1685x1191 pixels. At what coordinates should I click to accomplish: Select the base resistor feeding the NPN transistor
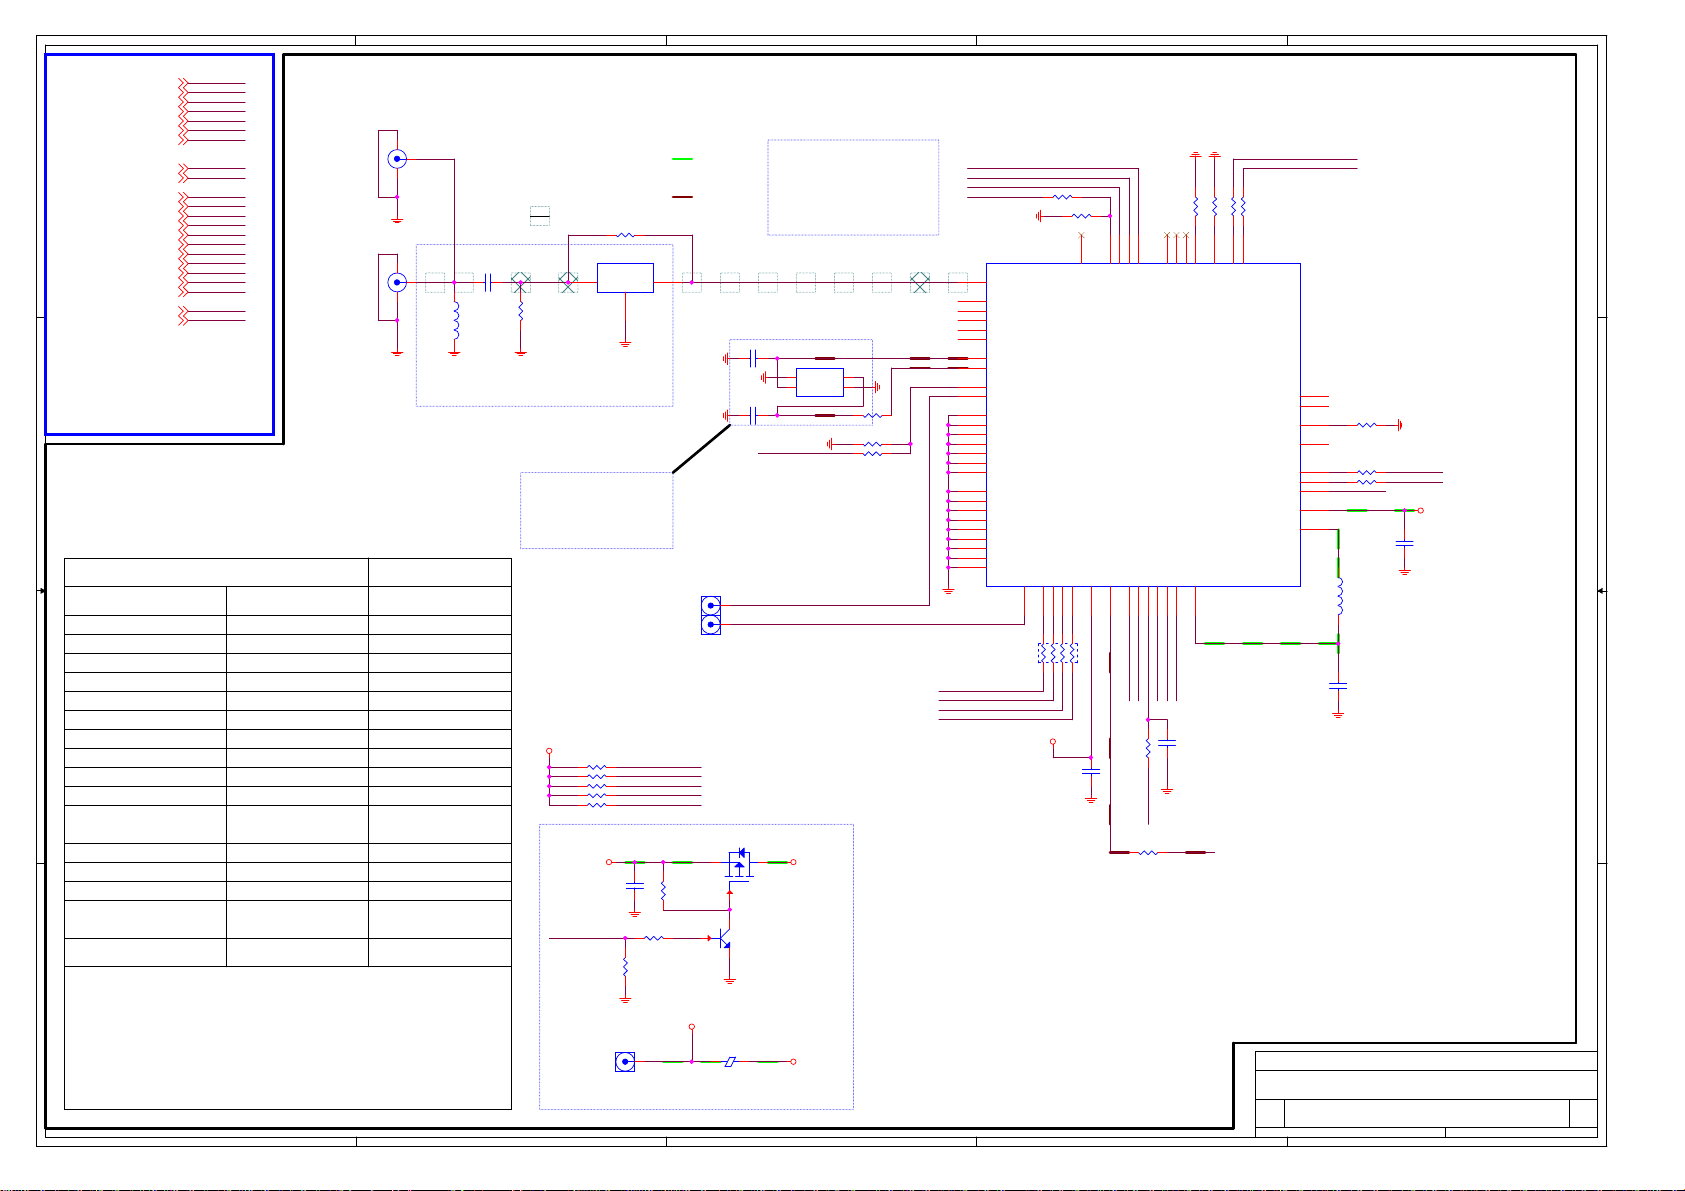click(x=653, y=938)
